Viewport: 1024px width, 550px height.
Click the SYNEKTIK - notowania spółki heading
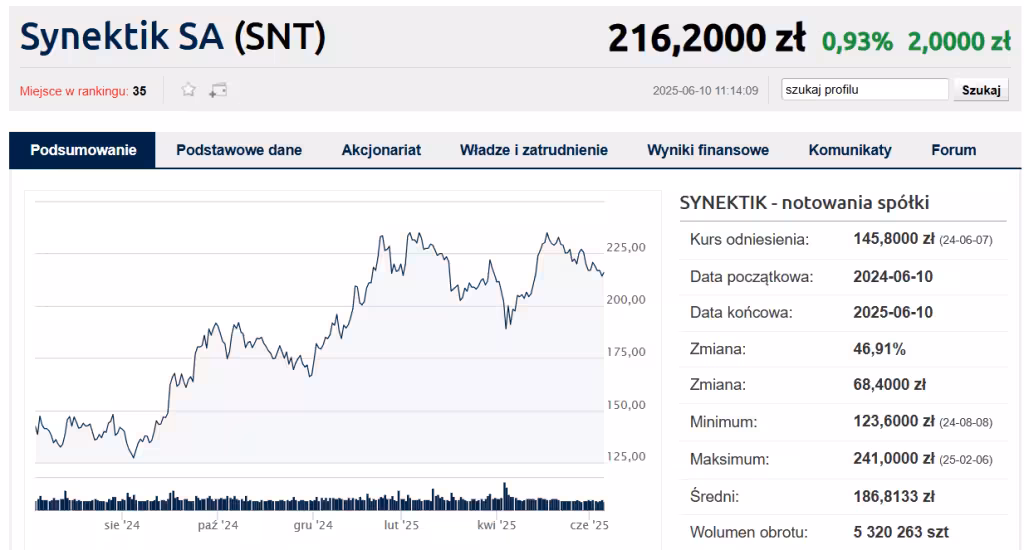point(804,202)
